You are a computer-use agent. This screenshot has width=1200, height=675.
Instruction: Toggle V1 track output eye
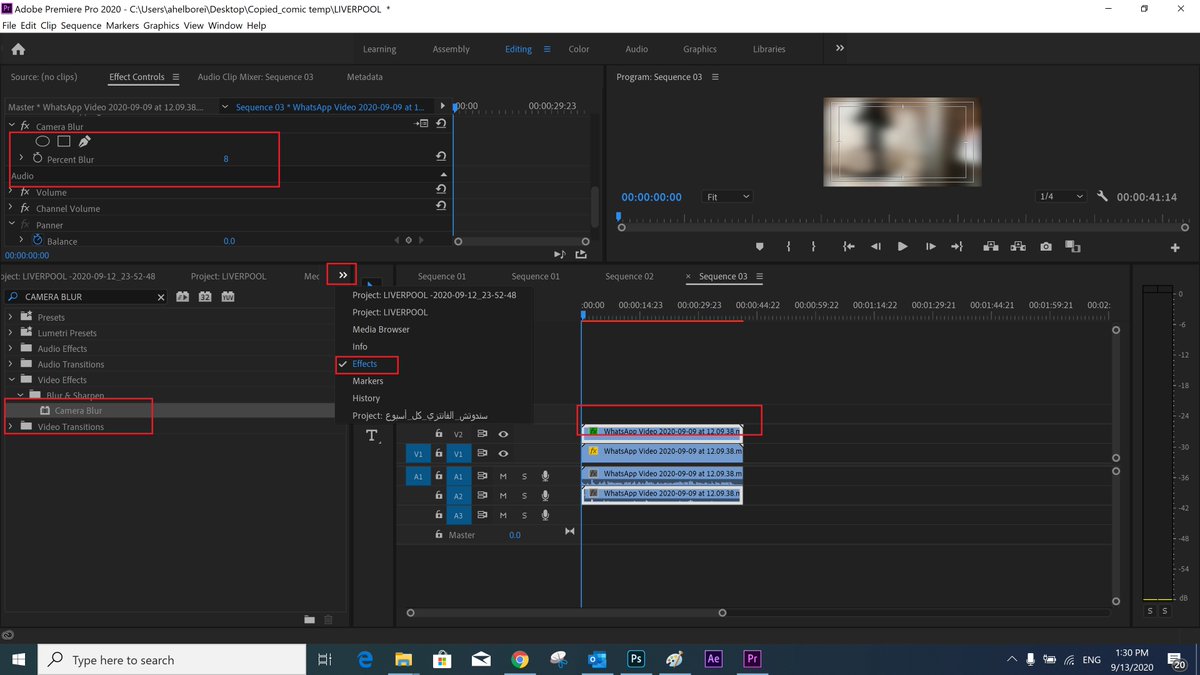point(503,453)
